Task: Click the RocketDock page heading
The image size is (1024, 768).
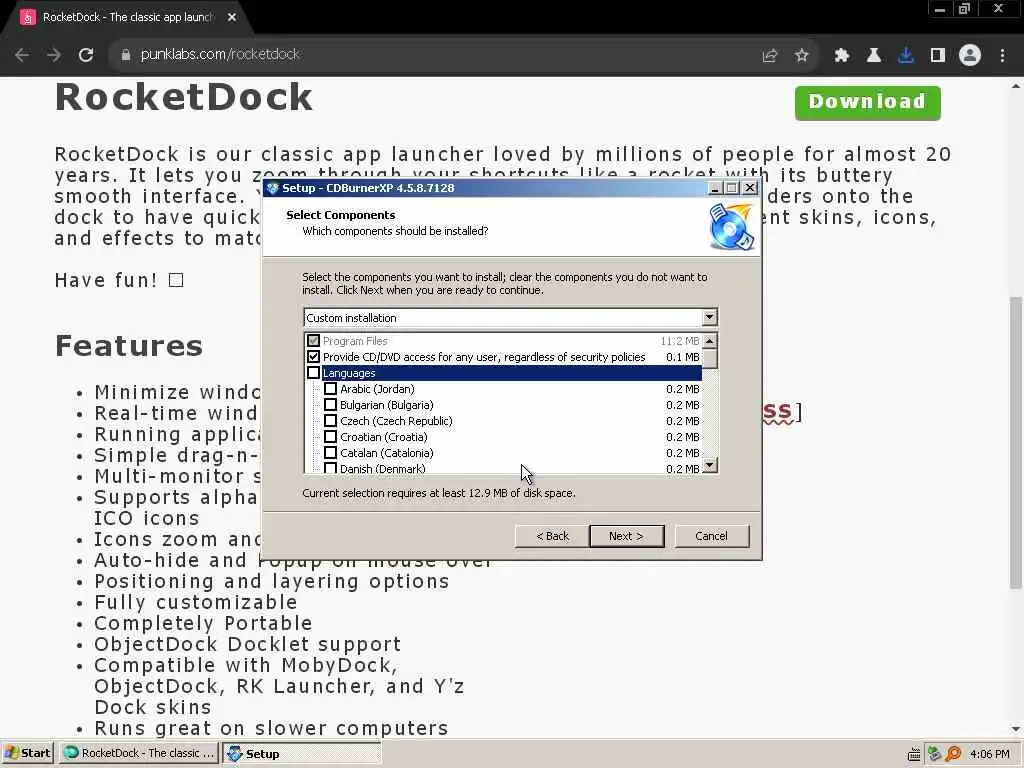Action: (184, 97)
